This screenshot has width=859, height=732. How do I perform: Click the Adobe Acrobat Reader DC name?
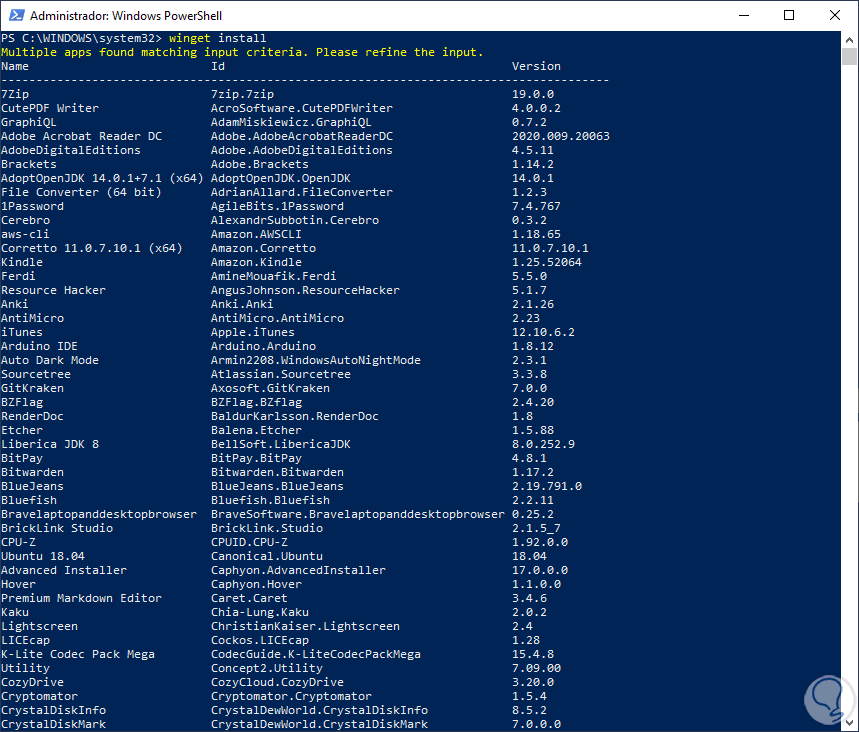click(x=81, y=136)
